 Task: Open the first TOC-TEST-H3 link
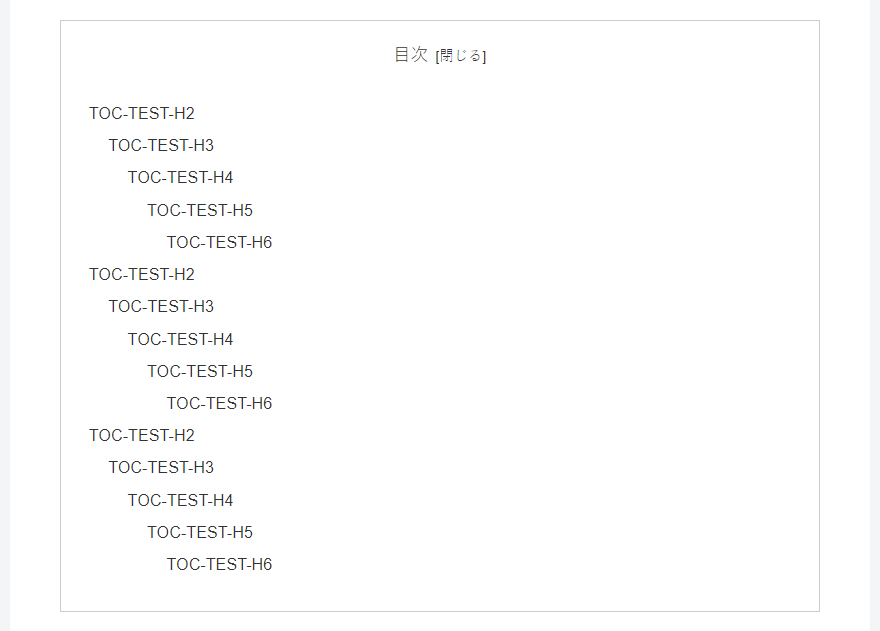pyautogui.click(x=161, y=145)
